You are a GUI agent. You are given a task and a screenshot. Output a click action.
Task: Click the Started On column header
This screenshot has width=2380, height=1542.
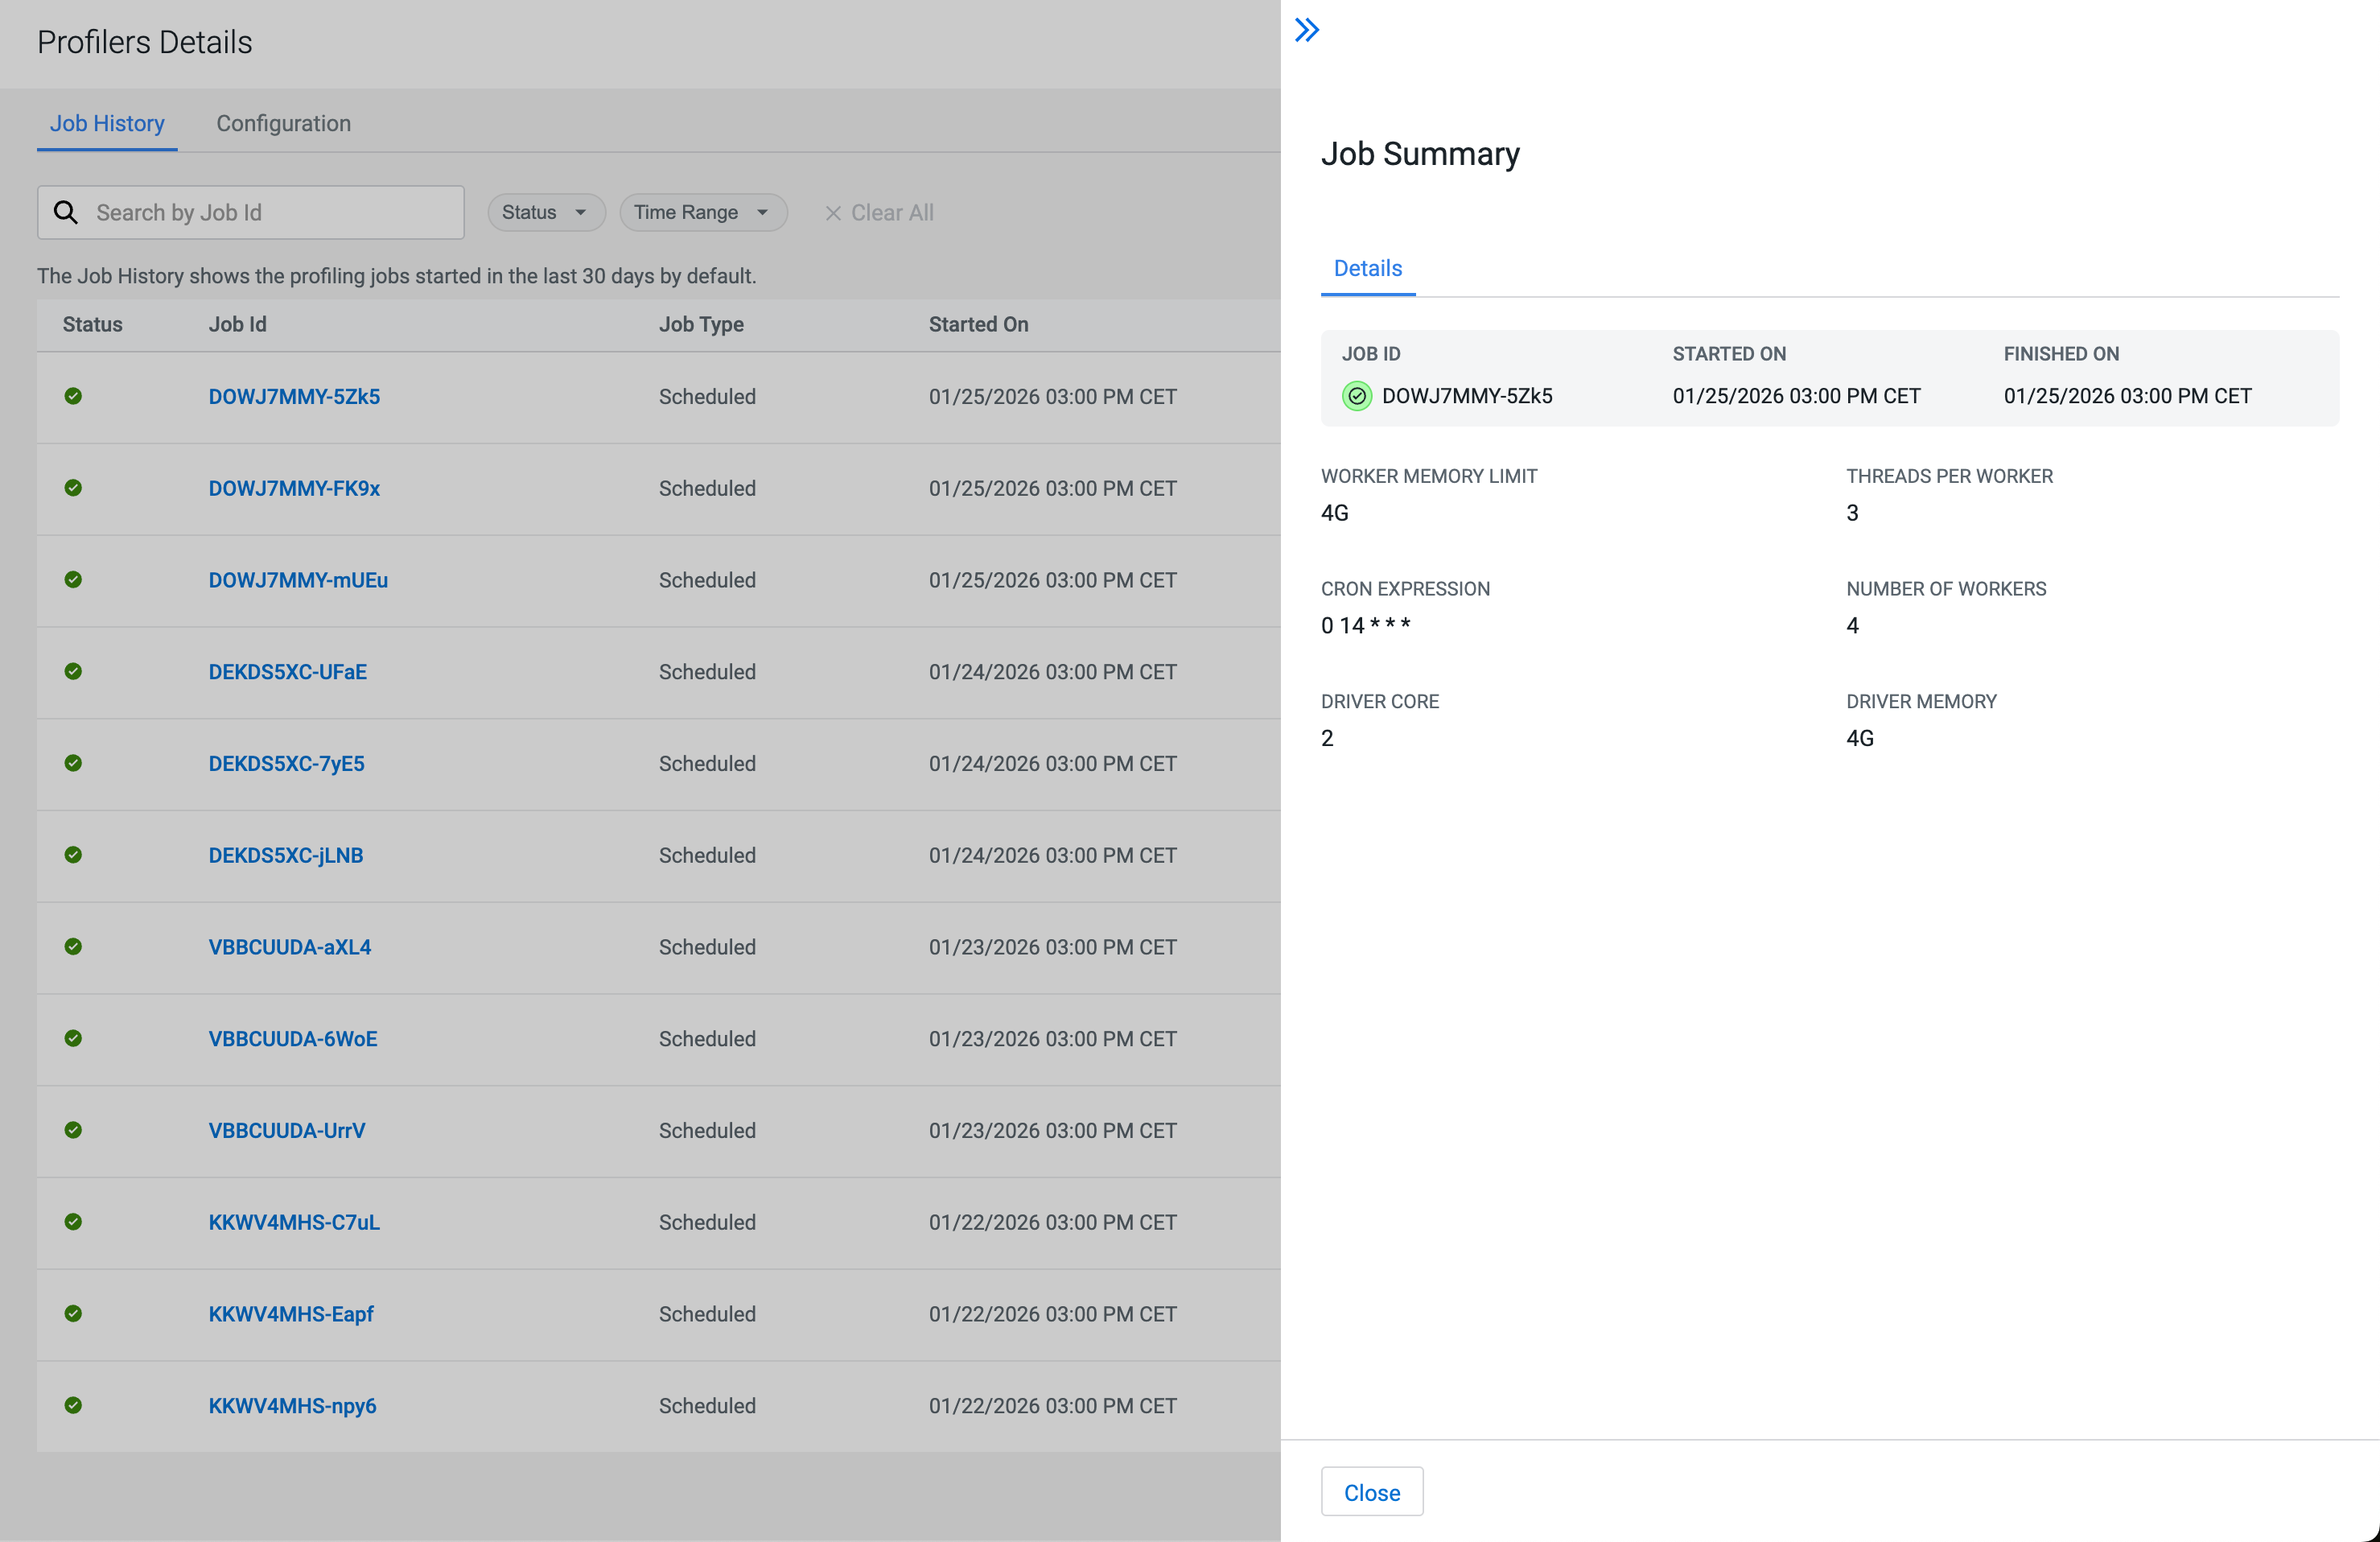(977, 324)
